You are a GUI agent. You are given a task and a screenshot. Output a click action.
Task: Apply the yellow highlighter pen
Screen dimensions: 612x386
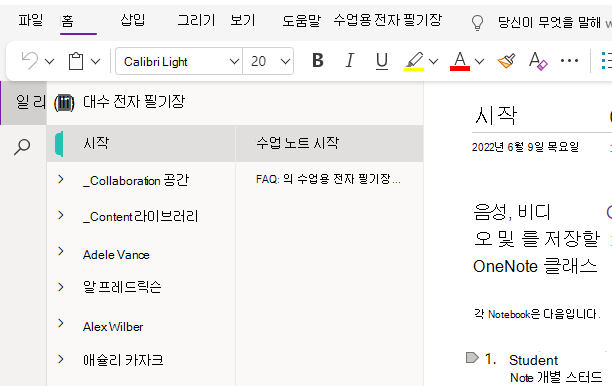point(414,61)
